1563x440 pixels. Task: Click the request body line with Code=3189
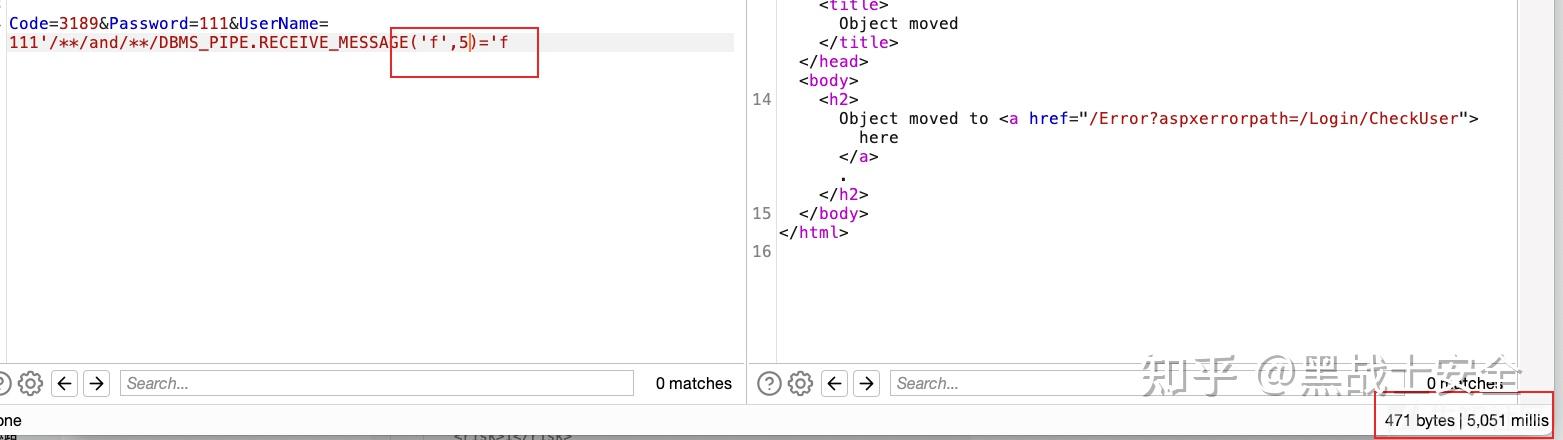pyautogui.click(x=168, y=23)
